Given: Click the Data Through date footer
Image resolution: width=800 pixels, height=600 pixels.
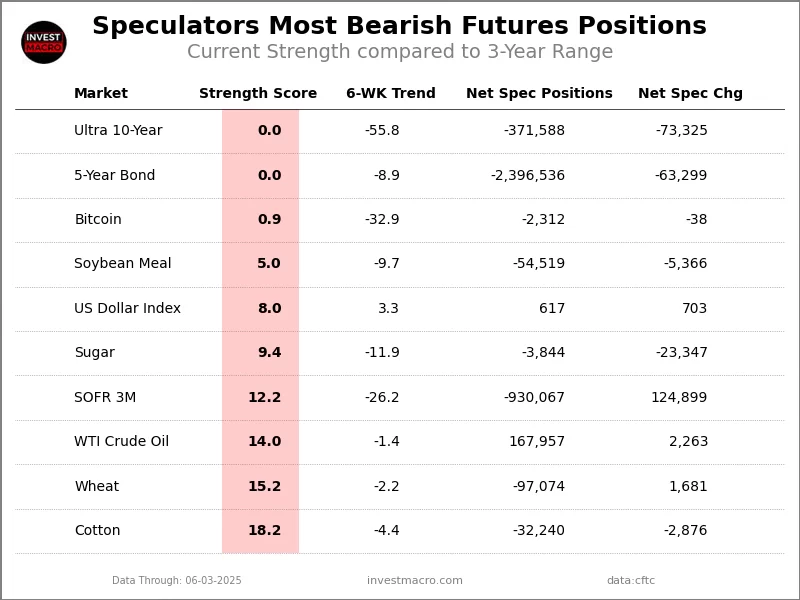Looking at the screenshot, I should point(177,581).
